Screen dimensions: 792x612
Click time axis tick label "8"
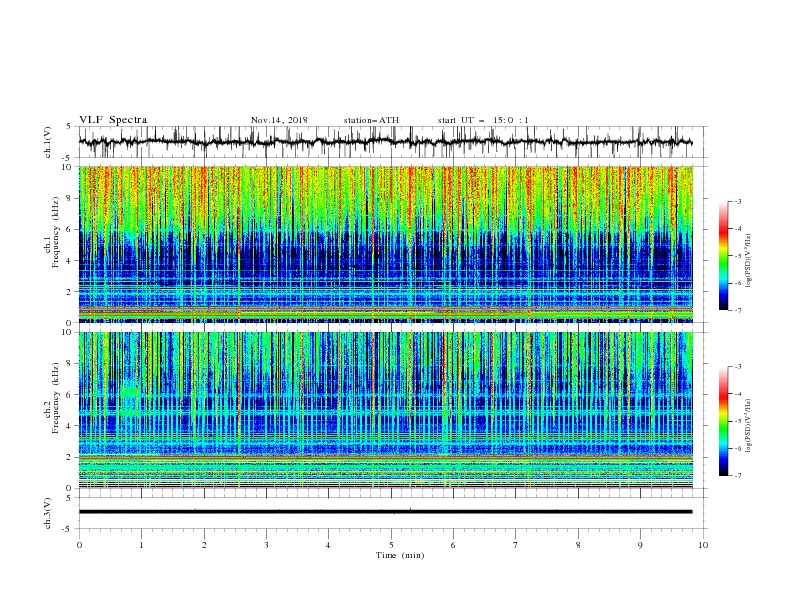(x=578, y=545)
